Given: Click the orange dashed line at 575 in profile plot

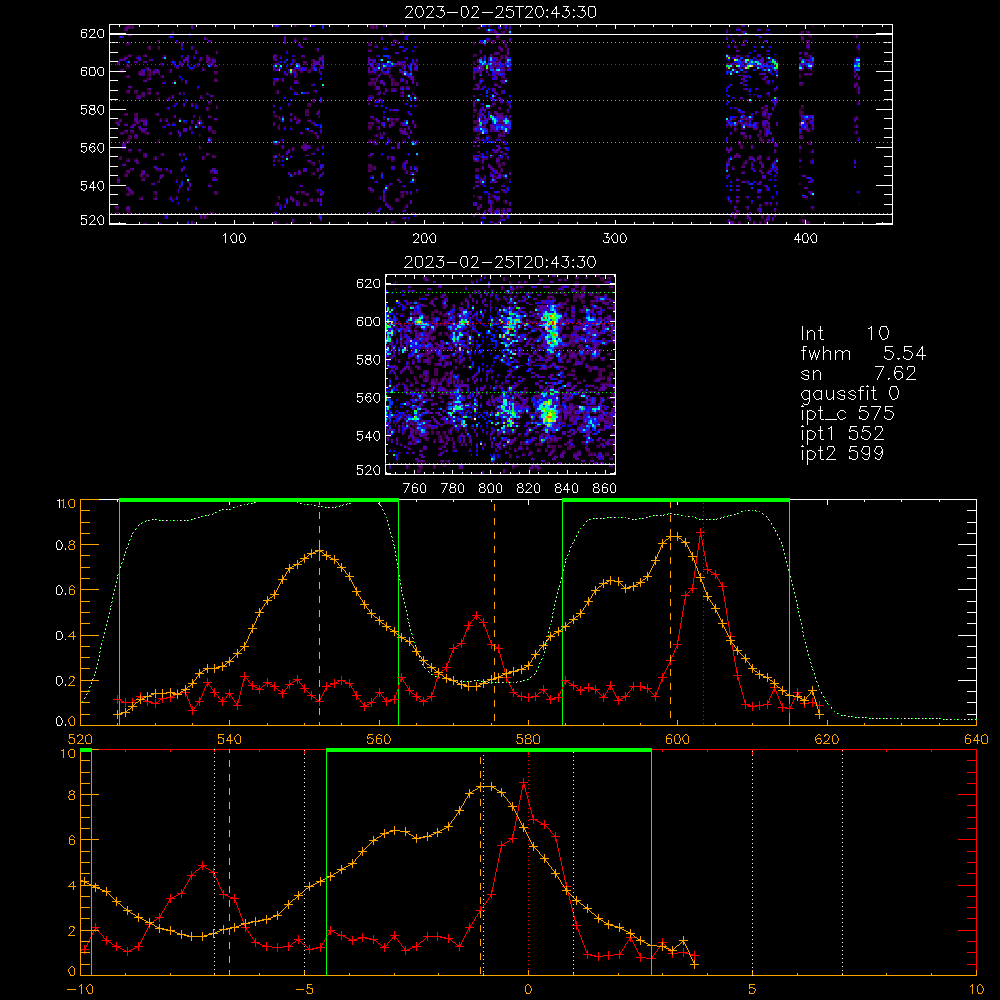Looking at the screenshot, I should (494, 612).
